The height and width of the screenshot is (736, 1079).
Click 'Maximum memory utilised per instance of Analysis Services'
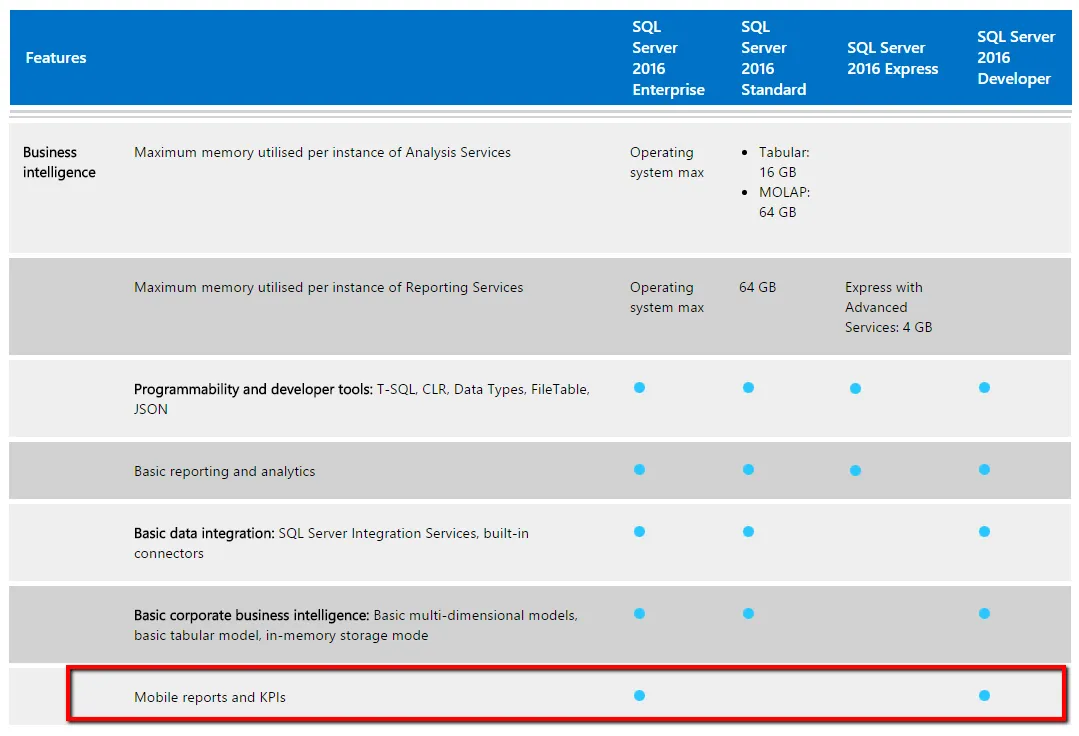[322, 152]
